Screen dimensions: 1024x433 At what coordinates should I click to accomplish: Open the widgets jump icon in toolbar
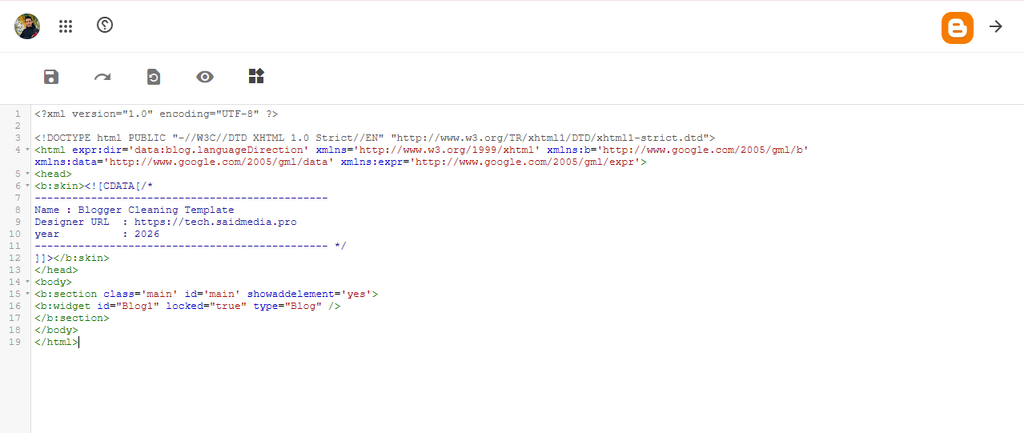point(257,76)
